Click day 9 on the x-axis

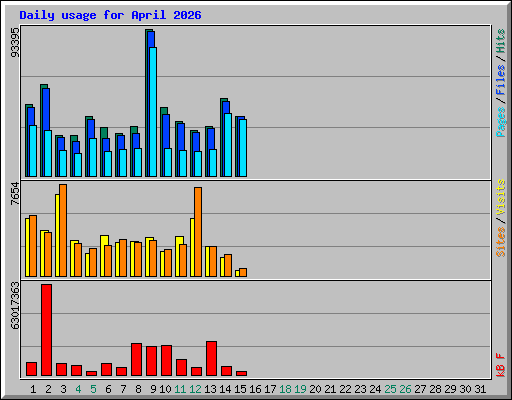pos(153,389)
